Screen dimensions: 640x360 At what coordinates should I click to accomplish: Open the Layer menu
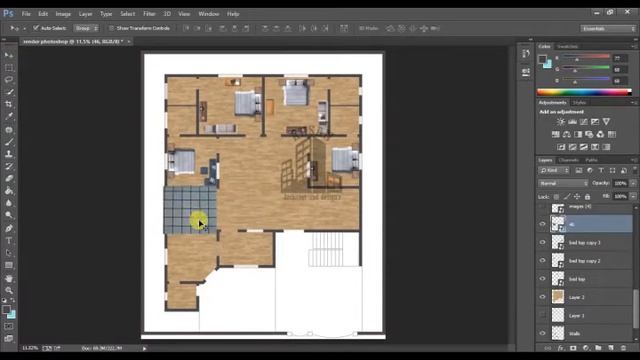tap(85, 14)
